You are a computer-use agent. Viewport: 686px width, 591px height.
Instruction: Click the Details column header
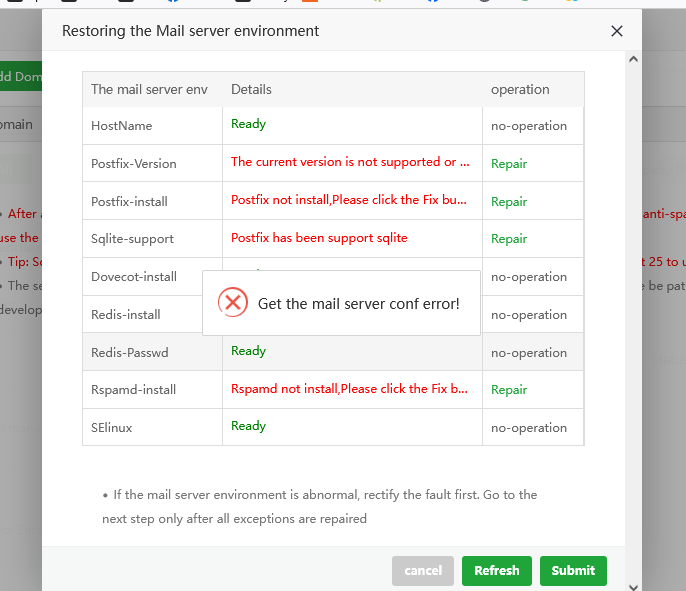(x=251, y=89)
